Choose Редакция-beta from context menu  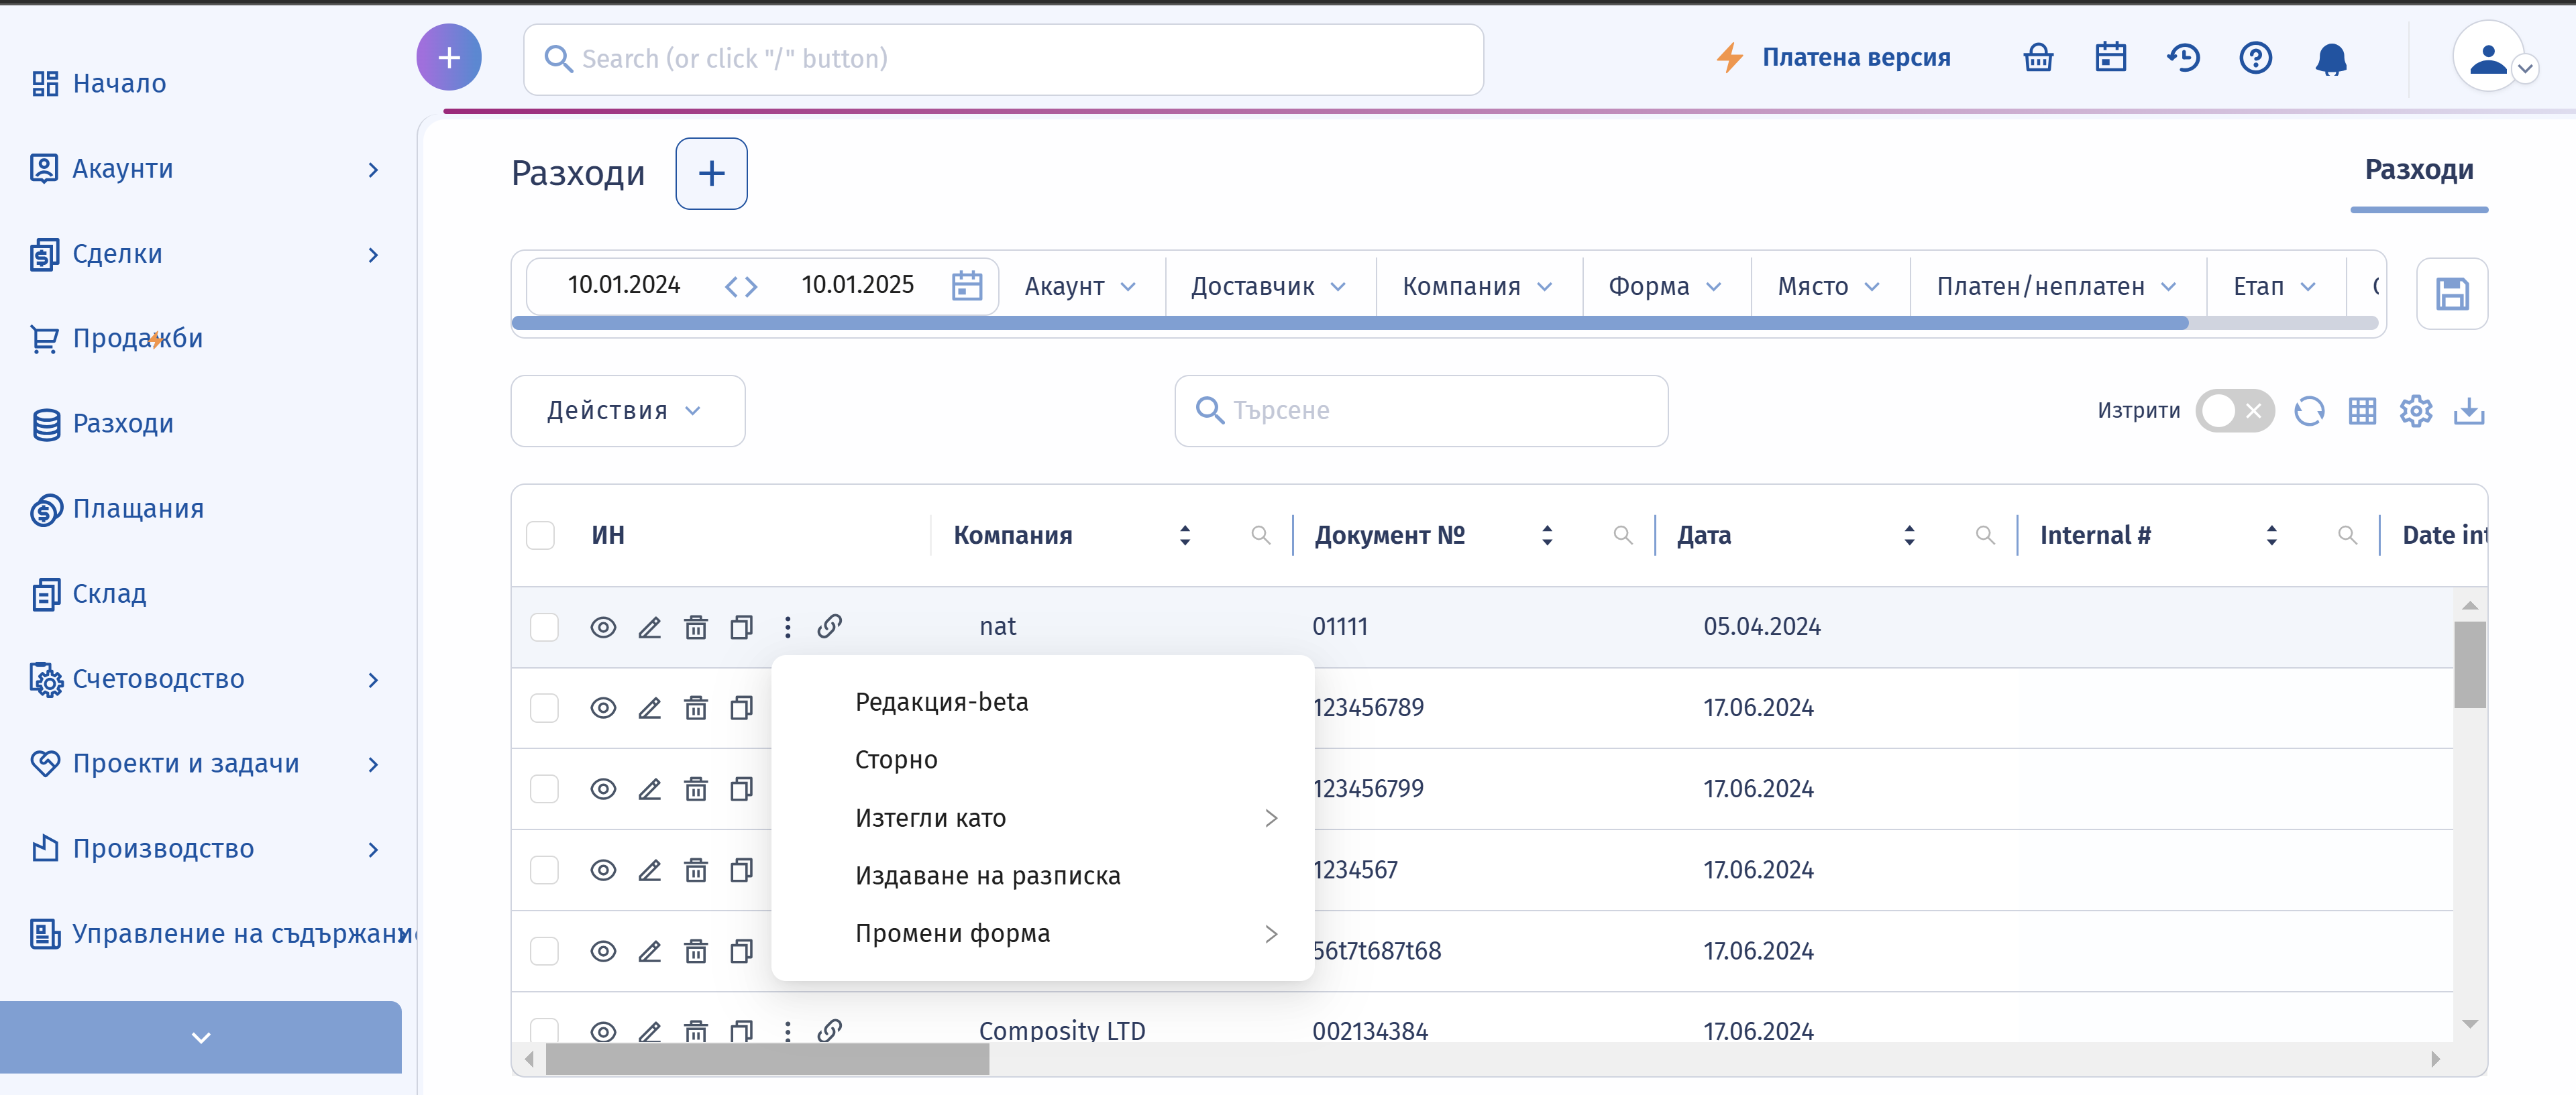941,702
